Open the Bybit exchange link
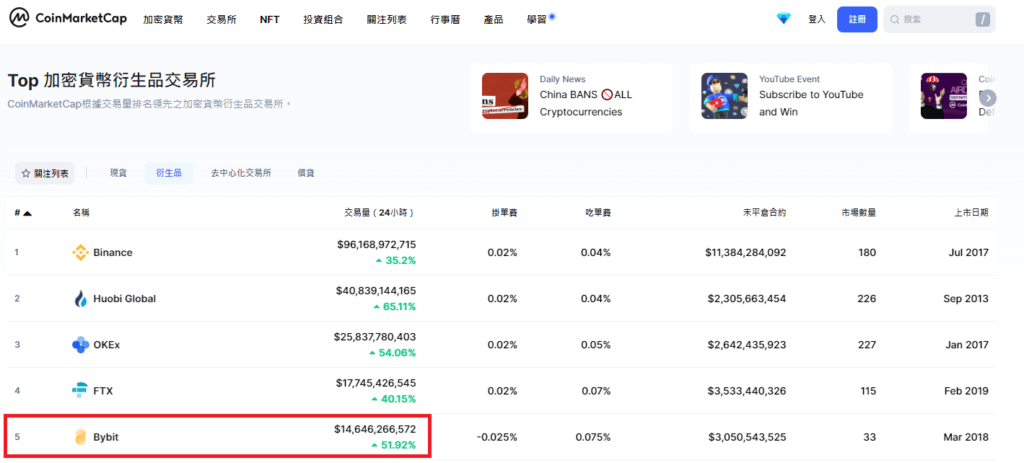The width and height of the screenshot is (1024, 463). [106, 437]
